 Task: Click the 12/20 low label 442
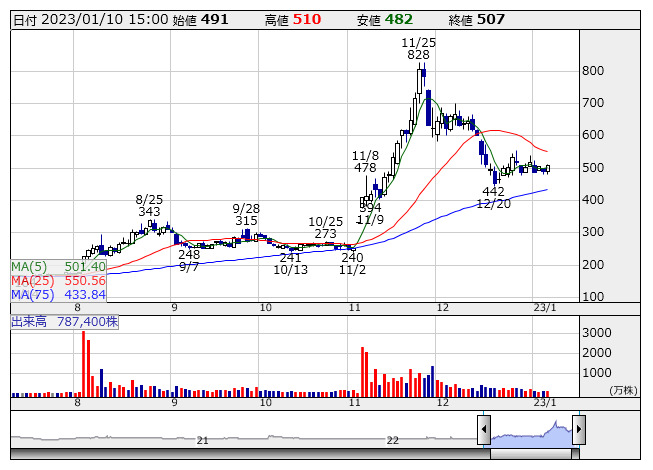coord(493,191)
